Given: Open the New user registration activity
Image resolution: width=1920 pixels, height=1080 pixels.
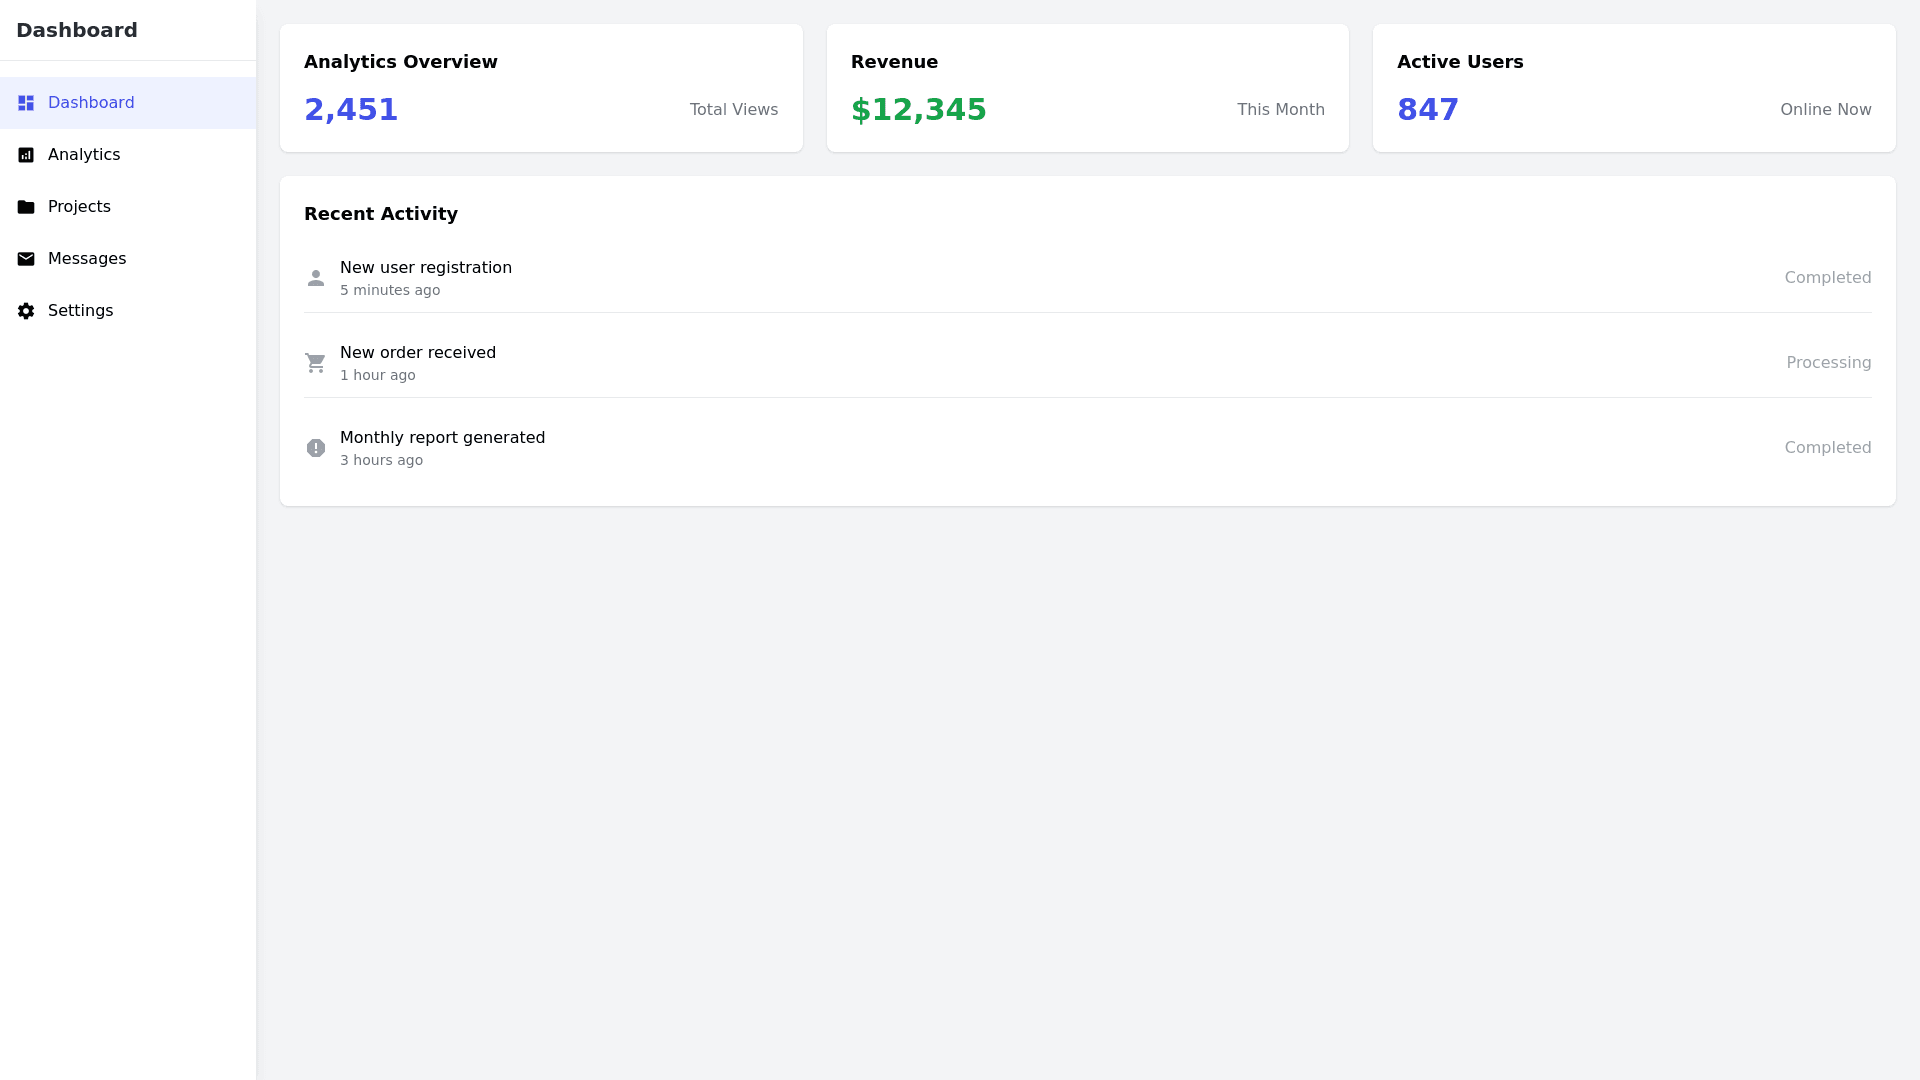Looking at the screenshot, I should pyautogui.click(x=426, y=268).
